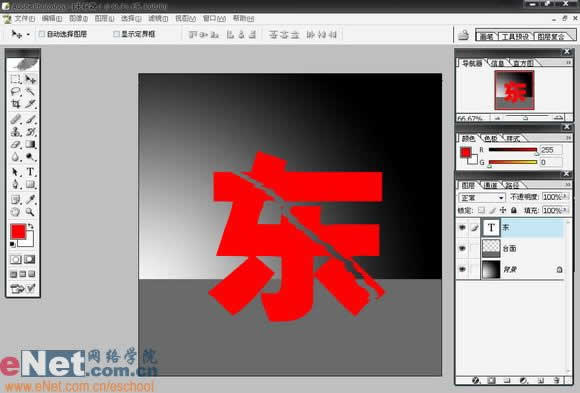Open the 文件 menu
Image resolution: width=580 pixels, height=393 pixels.
24,19
